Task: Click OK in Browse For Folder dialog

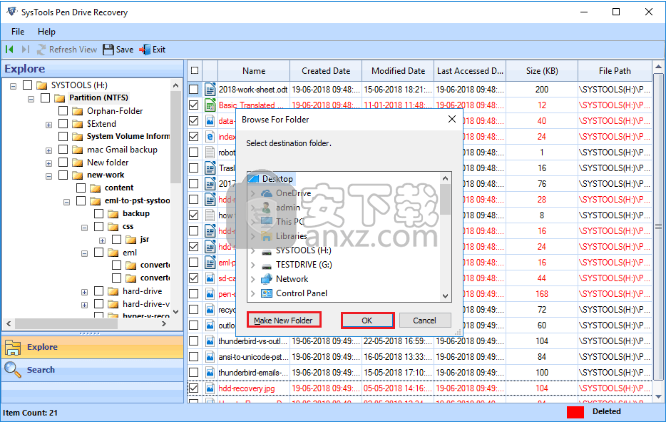Action: (367, 320)
